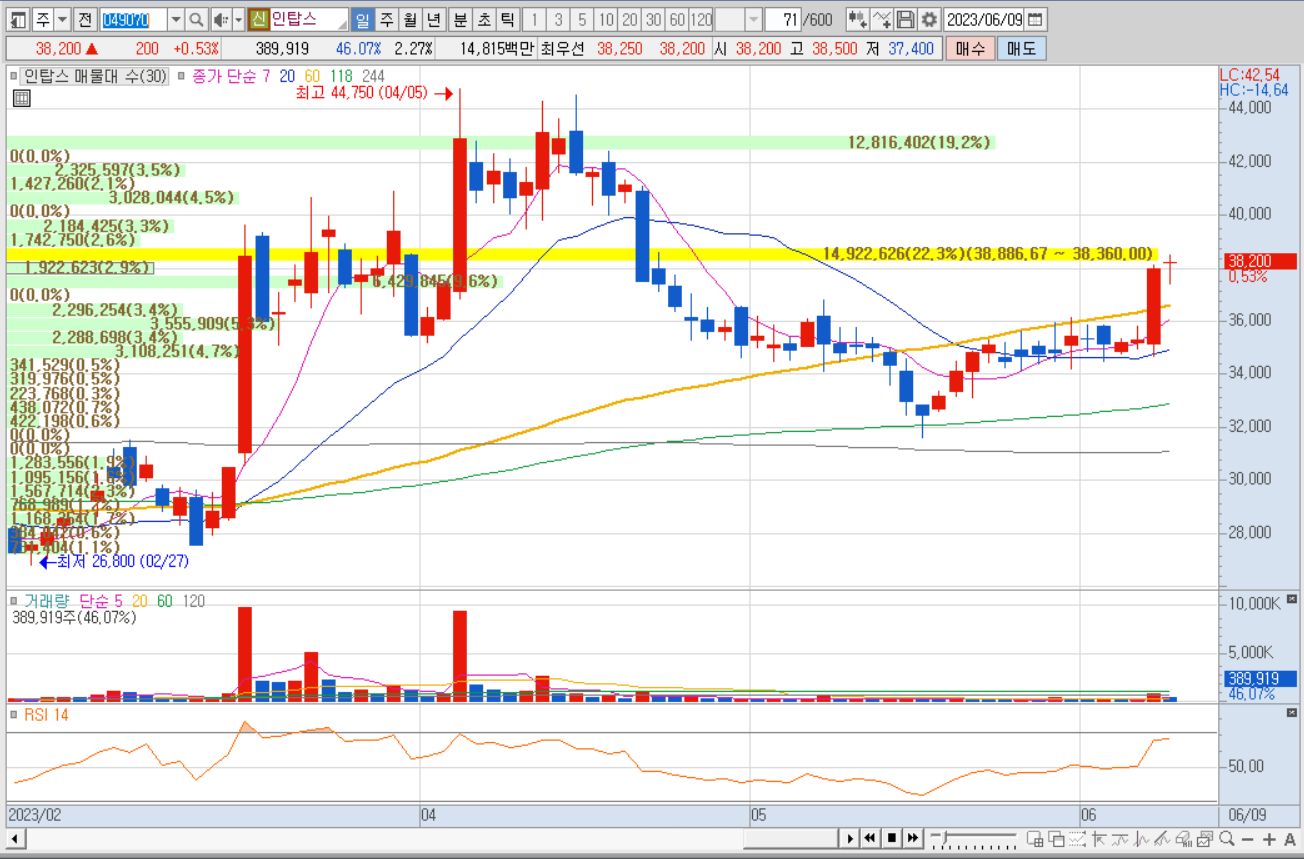Click the left scroll arrow at bottom-left
Image resolution: width=1304 pixels, height=859 pixels.
14,838
